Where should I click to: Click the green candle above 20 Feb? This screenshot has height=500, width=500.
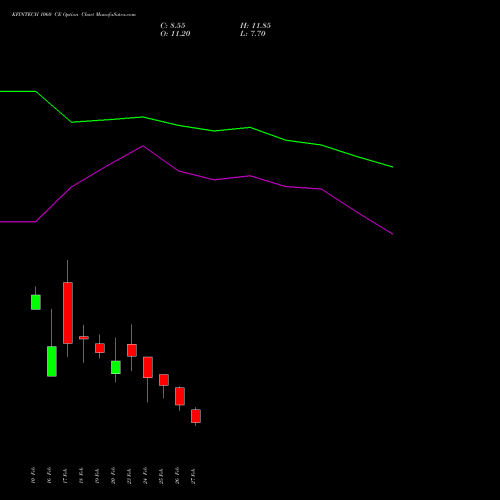[116, 367]
